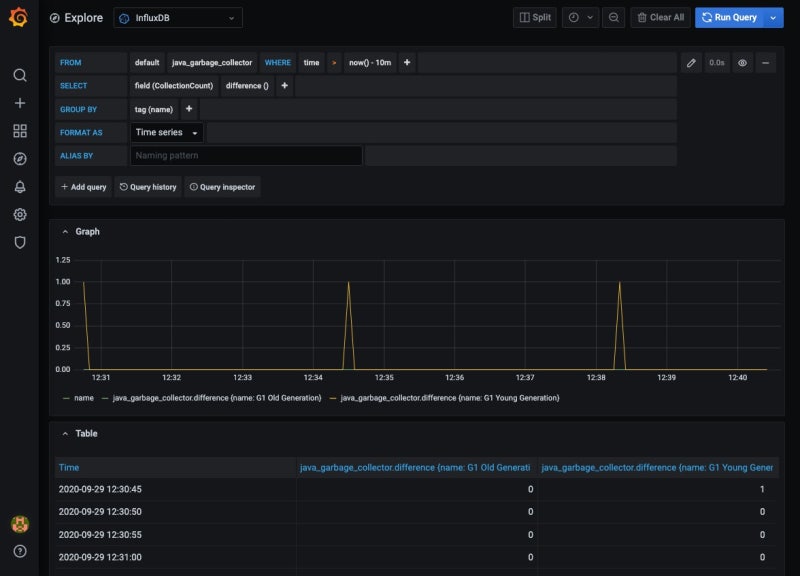The image size is (800, 576).
Task: Open Grafana dashboard search
Action: [20, 75]
